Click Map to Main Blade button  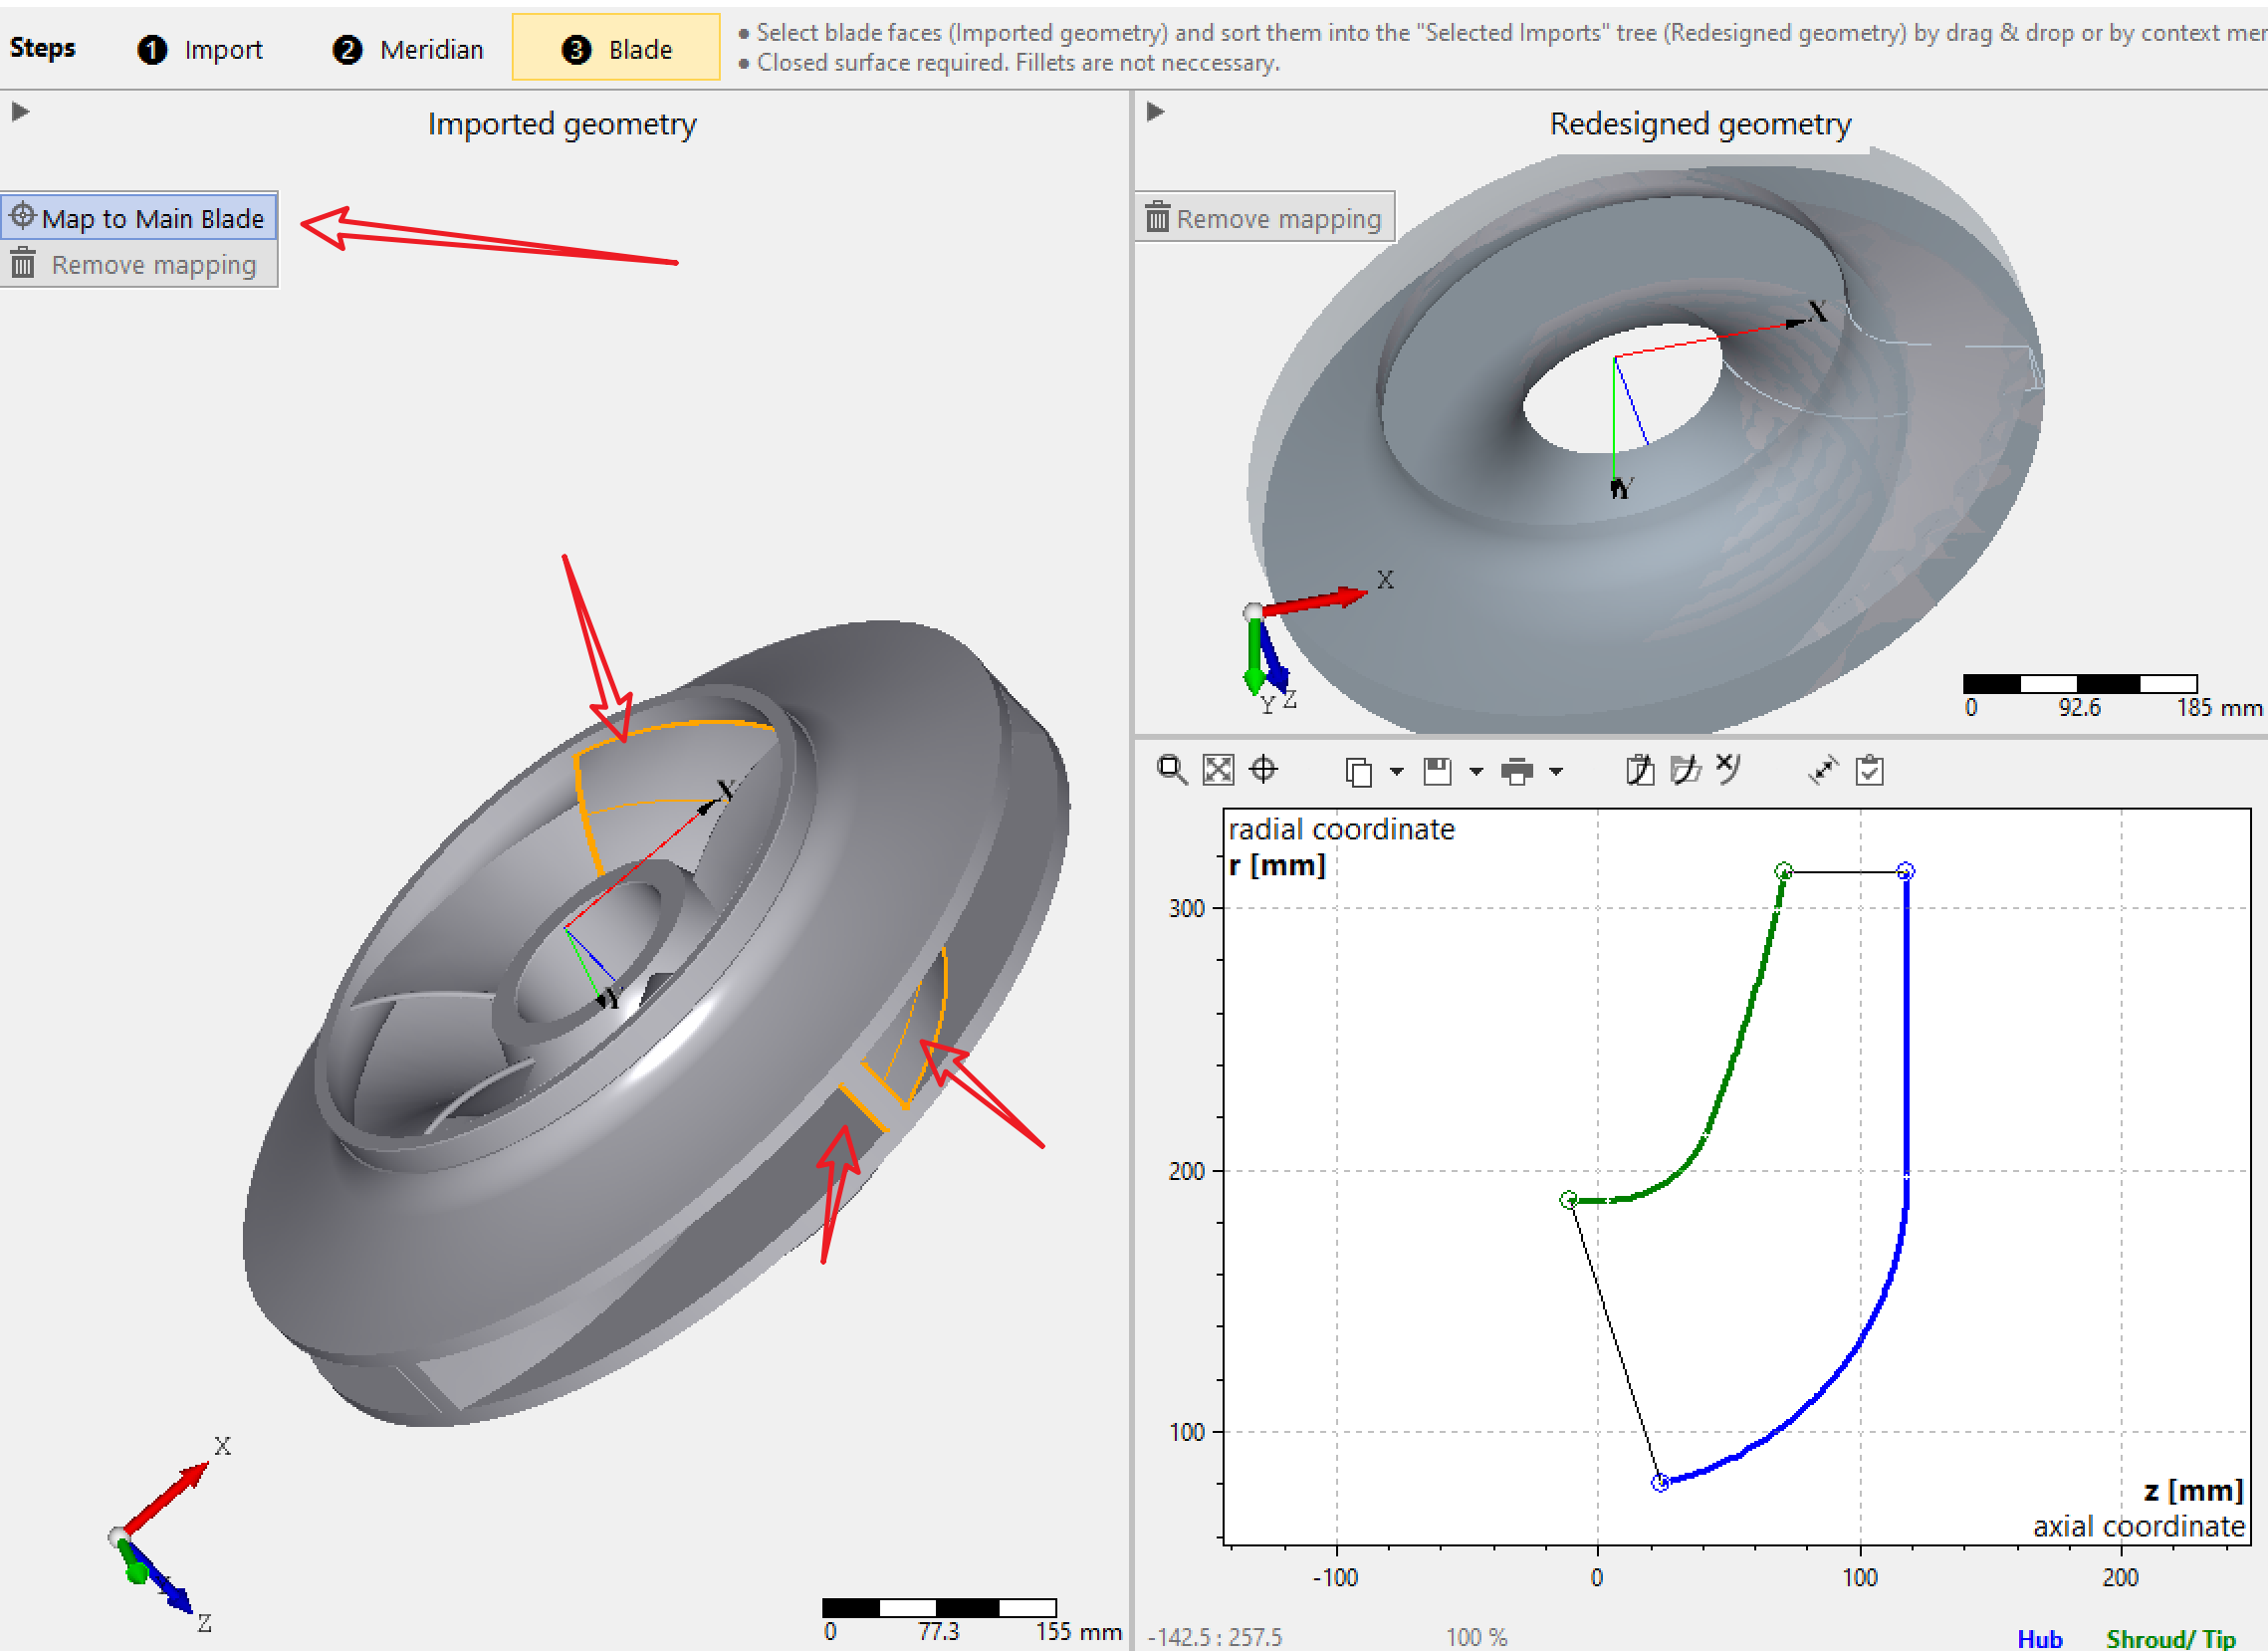pyautogui.click(x=139, y=217)
